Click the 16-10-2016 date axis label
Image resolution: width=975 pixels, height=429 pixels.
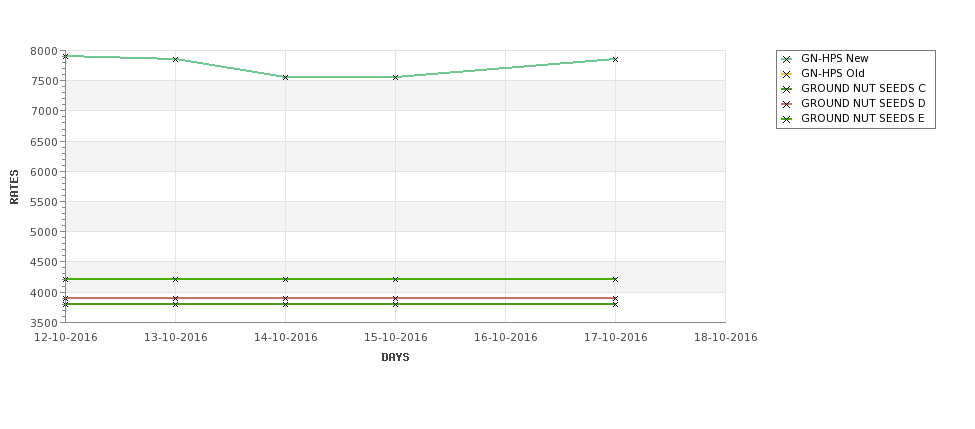pyautogui.click(x=506, y=338)
